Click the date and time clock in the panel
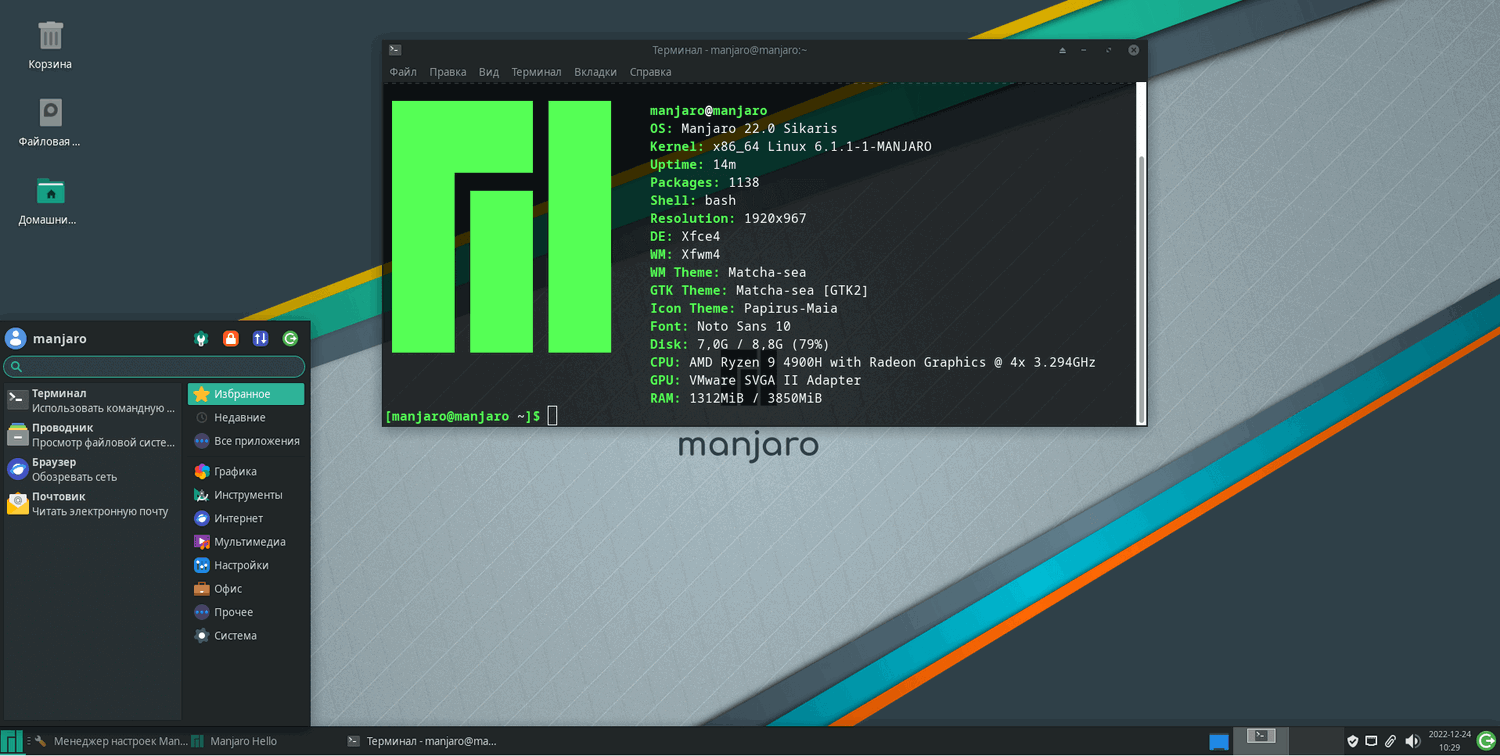This screenshot has height=756, width=1500. tap(1450, 741)
